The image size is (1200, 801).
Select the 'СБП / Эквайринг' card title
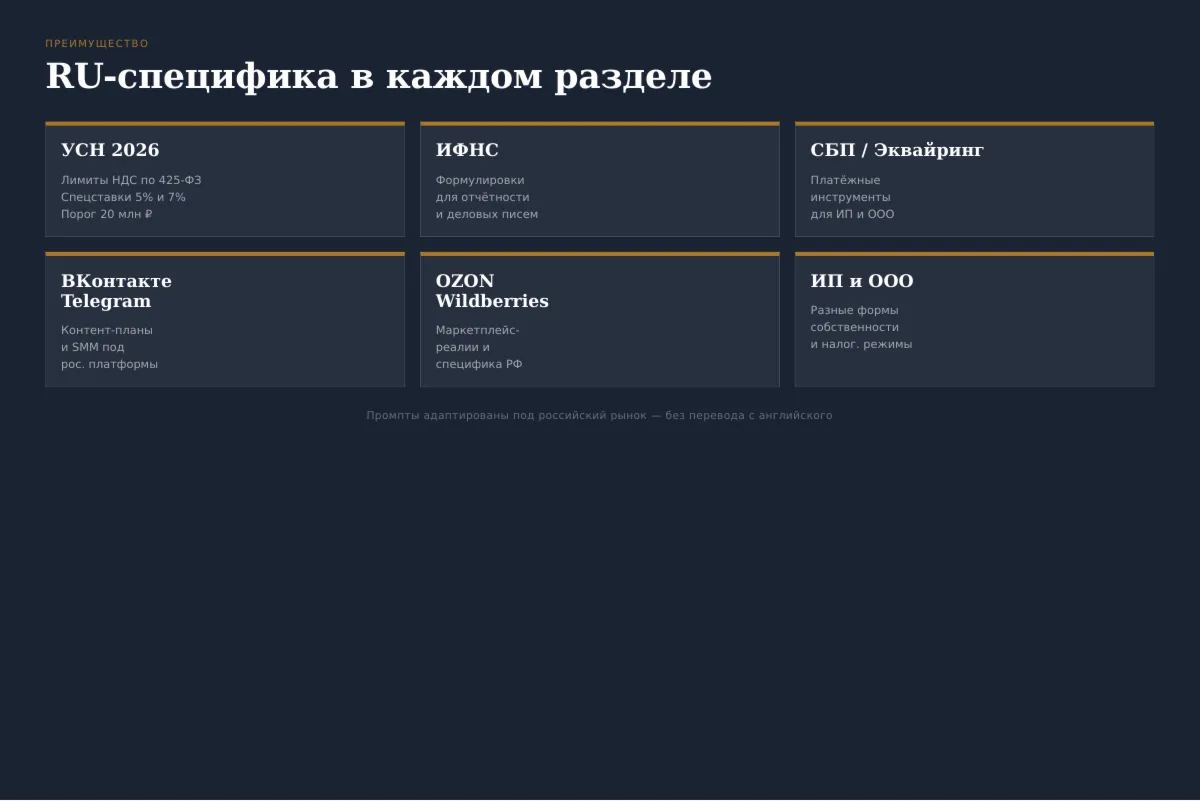(x=897, y=150)
